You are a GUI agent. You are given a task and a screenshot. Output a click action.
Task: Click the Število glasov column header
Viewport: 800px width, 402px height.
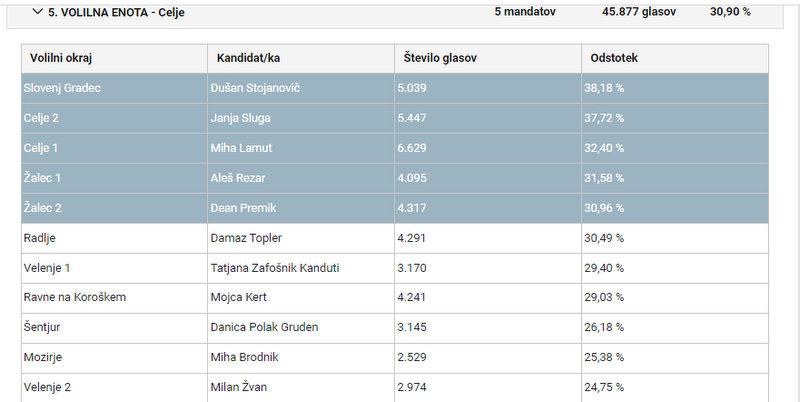438,59
